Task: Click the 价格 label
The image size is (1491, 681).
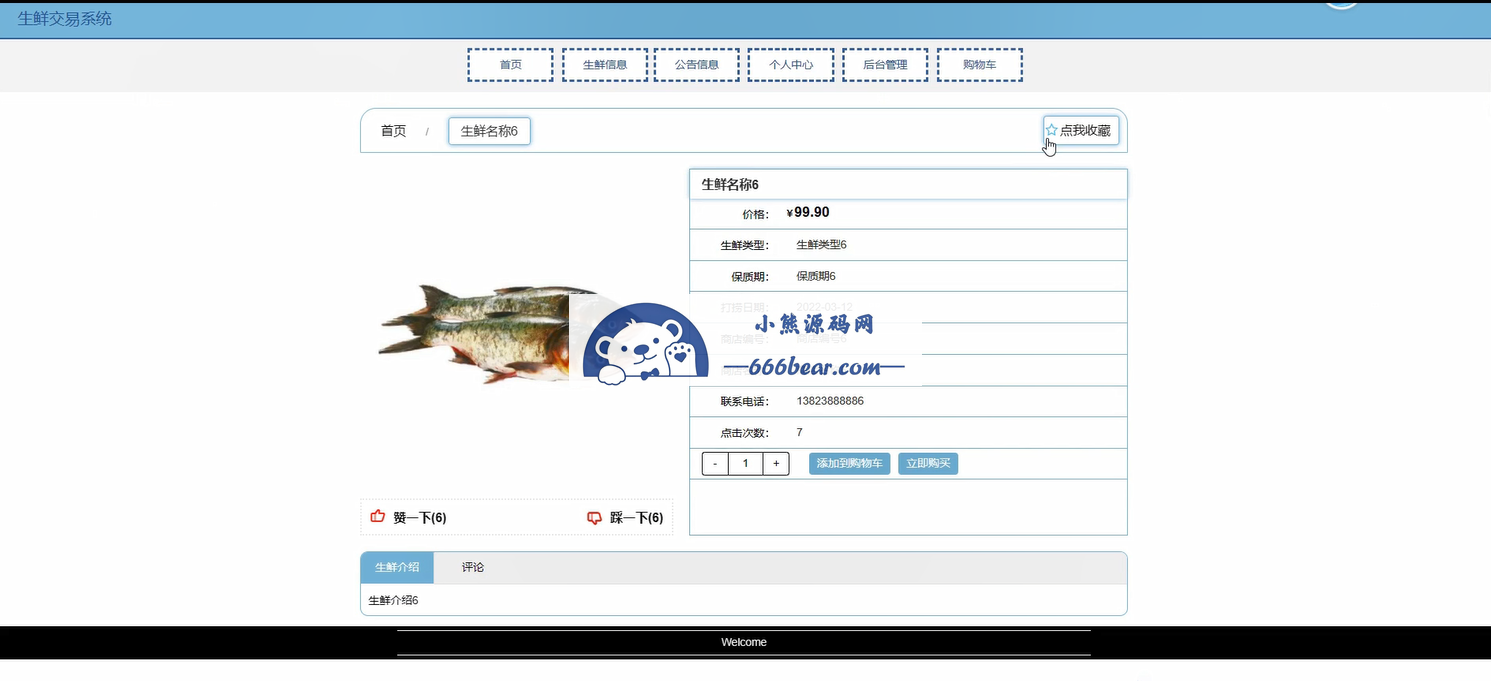Action: click(x=756, y=214)
